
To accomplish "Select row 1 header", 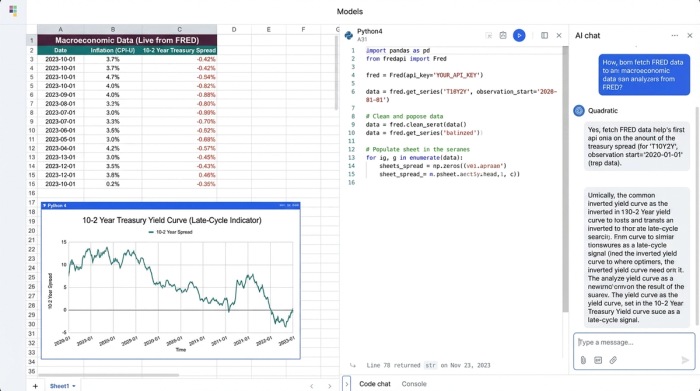I will [x=32, y=40].
